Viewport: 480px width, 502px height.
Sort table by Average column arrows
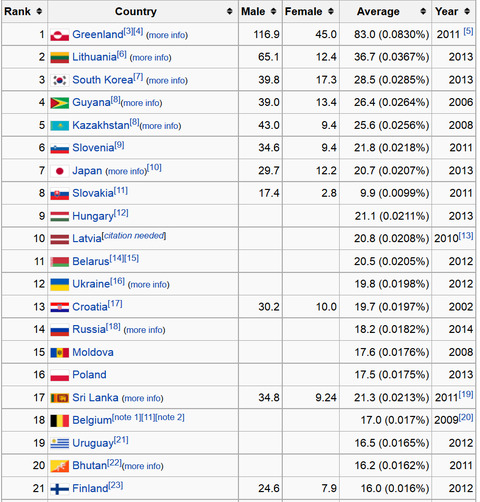click(423, 11)
